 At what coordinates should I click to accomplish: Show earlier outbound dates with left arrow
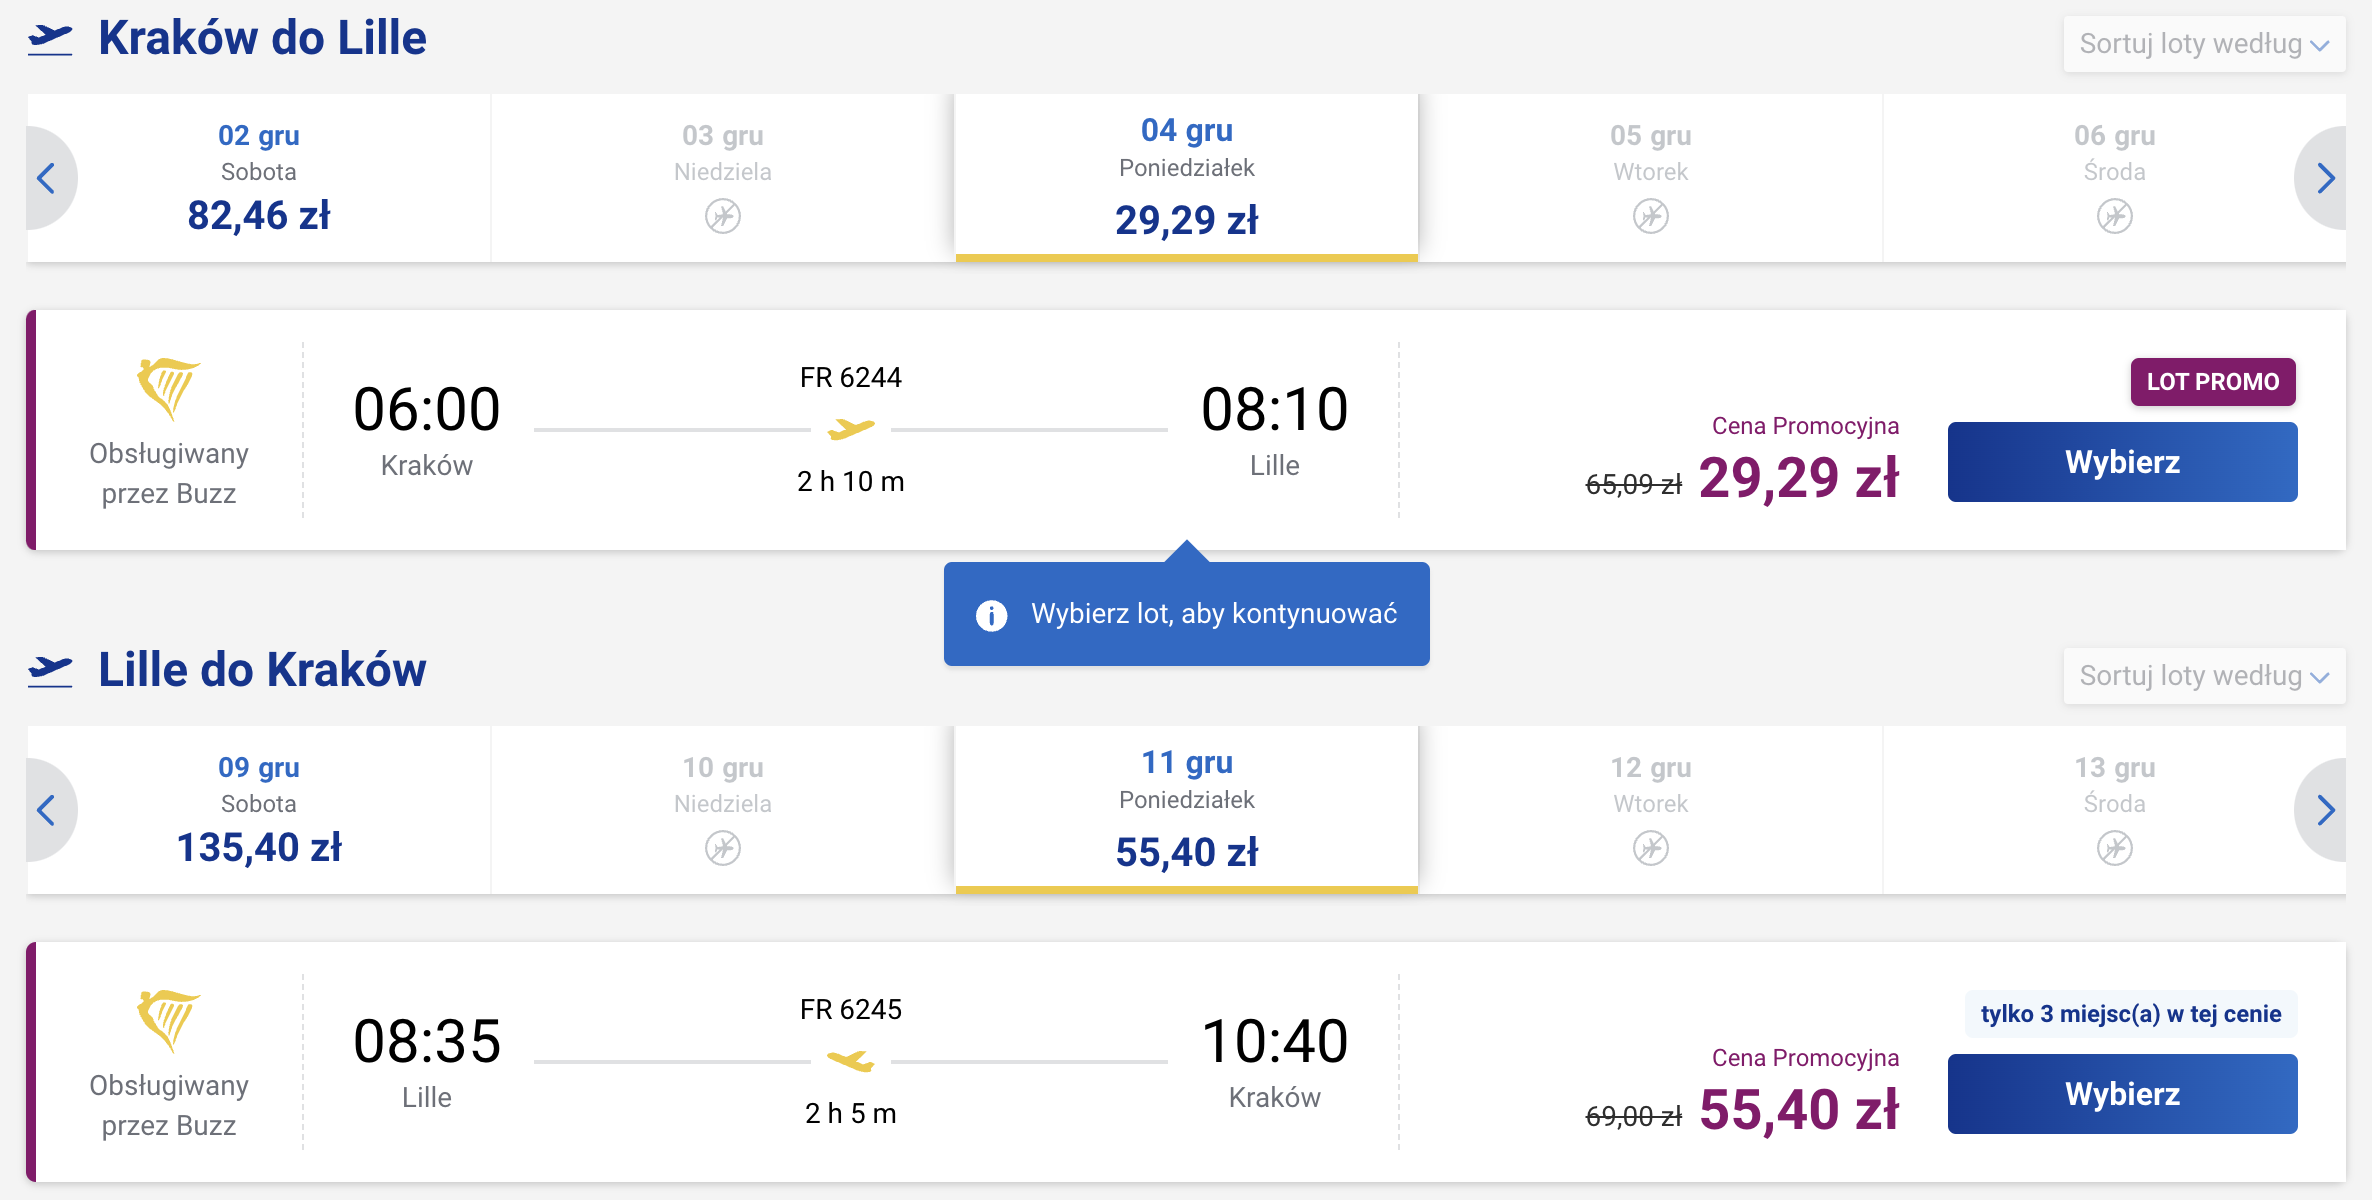[x=47, y=178]
